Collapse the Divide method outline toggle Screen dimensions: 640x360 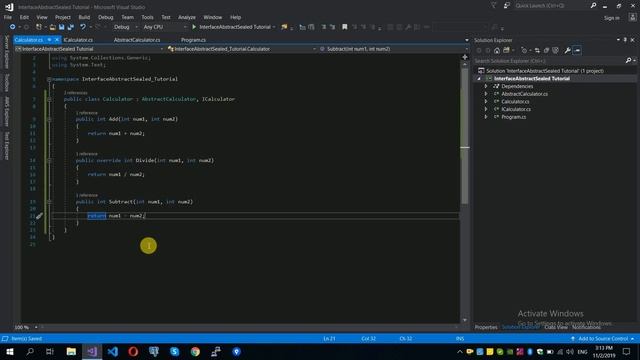[49, 160]
